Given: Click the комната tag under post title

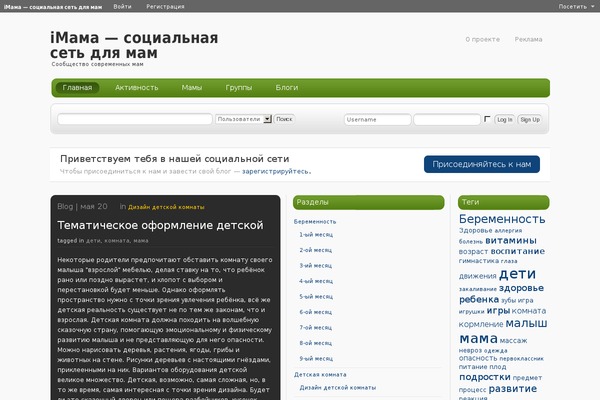Looking at the screenshot, I should (x=117, y=241).
